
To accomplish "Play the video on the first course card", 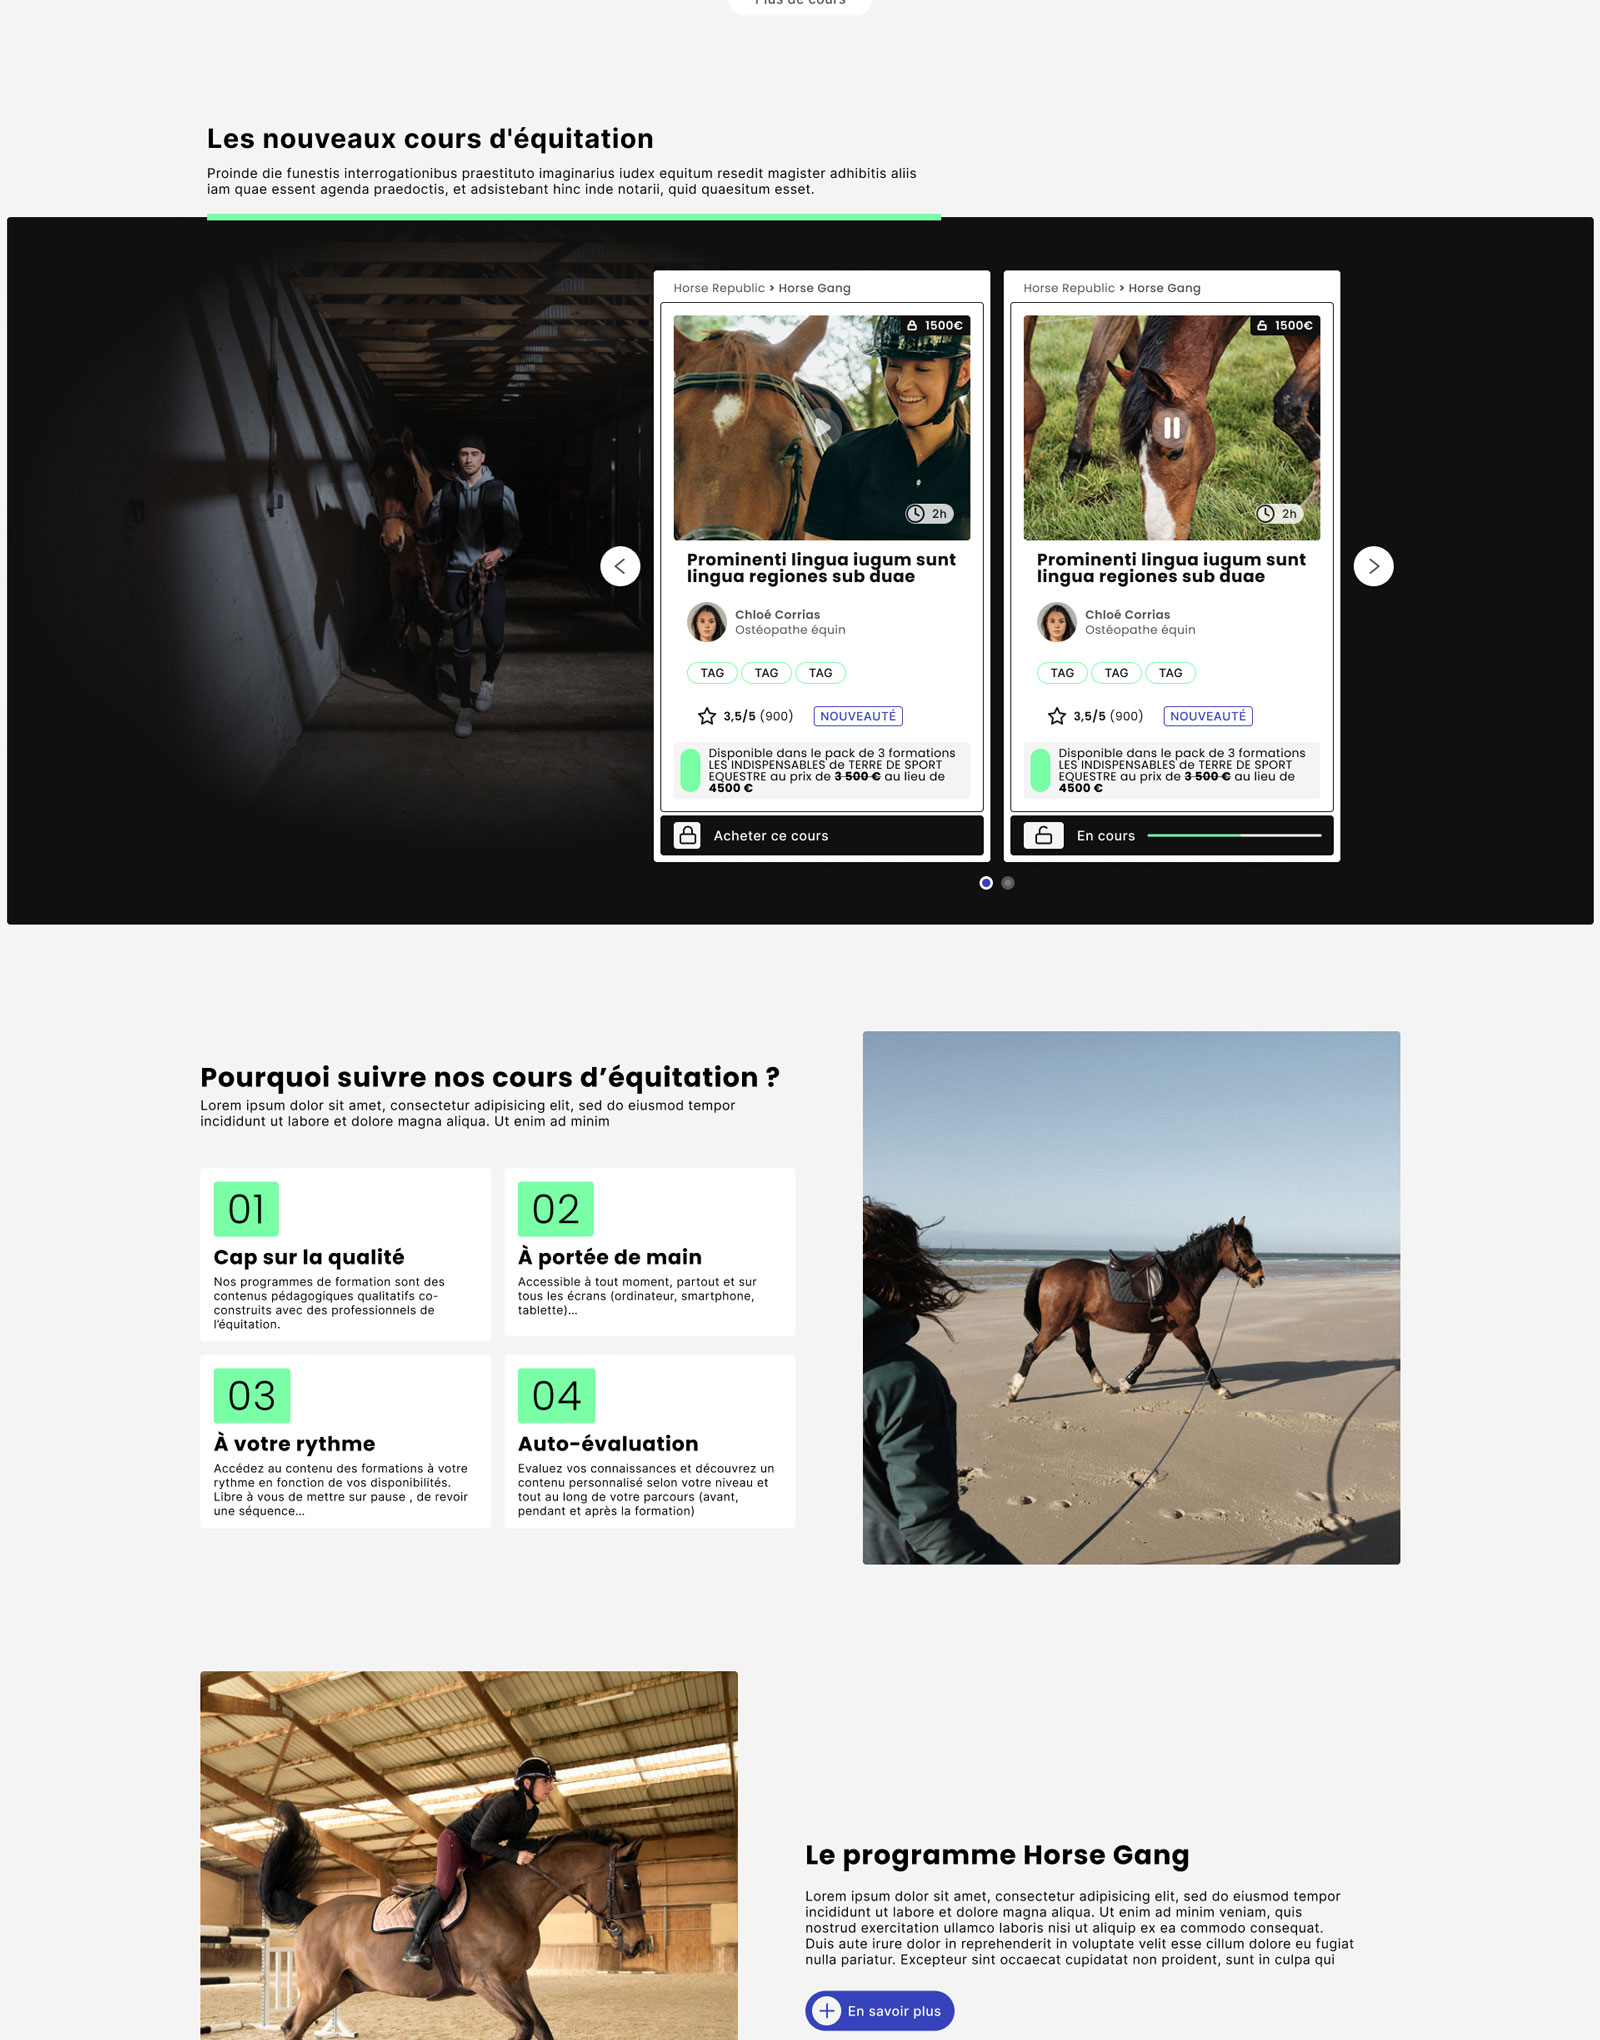I will pos(822,428).
